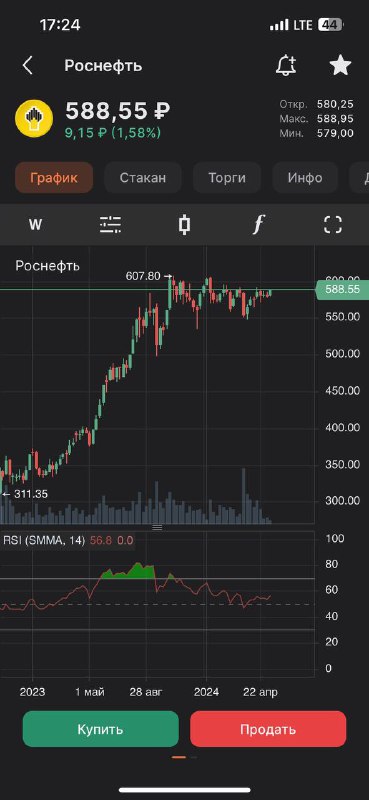
Task: Go back with the left chevron arrow
Action: tap(28, 66)
